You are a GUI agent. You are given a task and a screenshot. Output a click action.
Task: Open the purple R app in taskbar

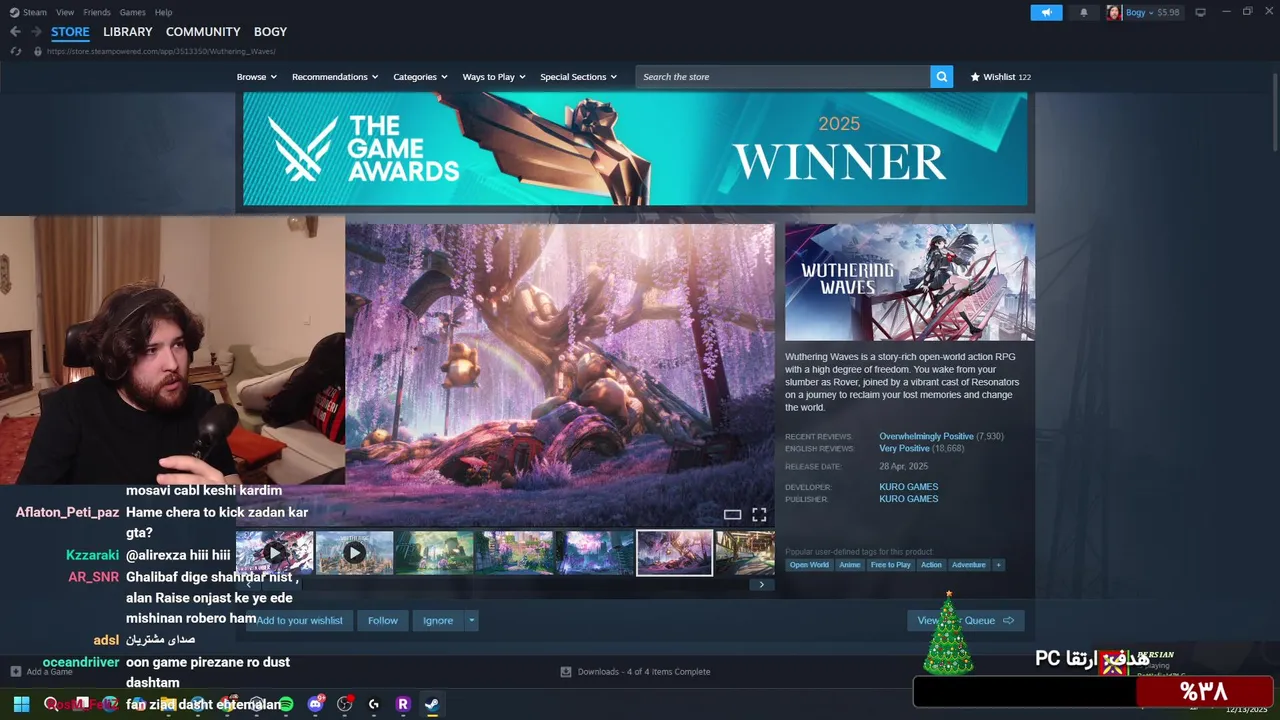[x=403, y=704]
